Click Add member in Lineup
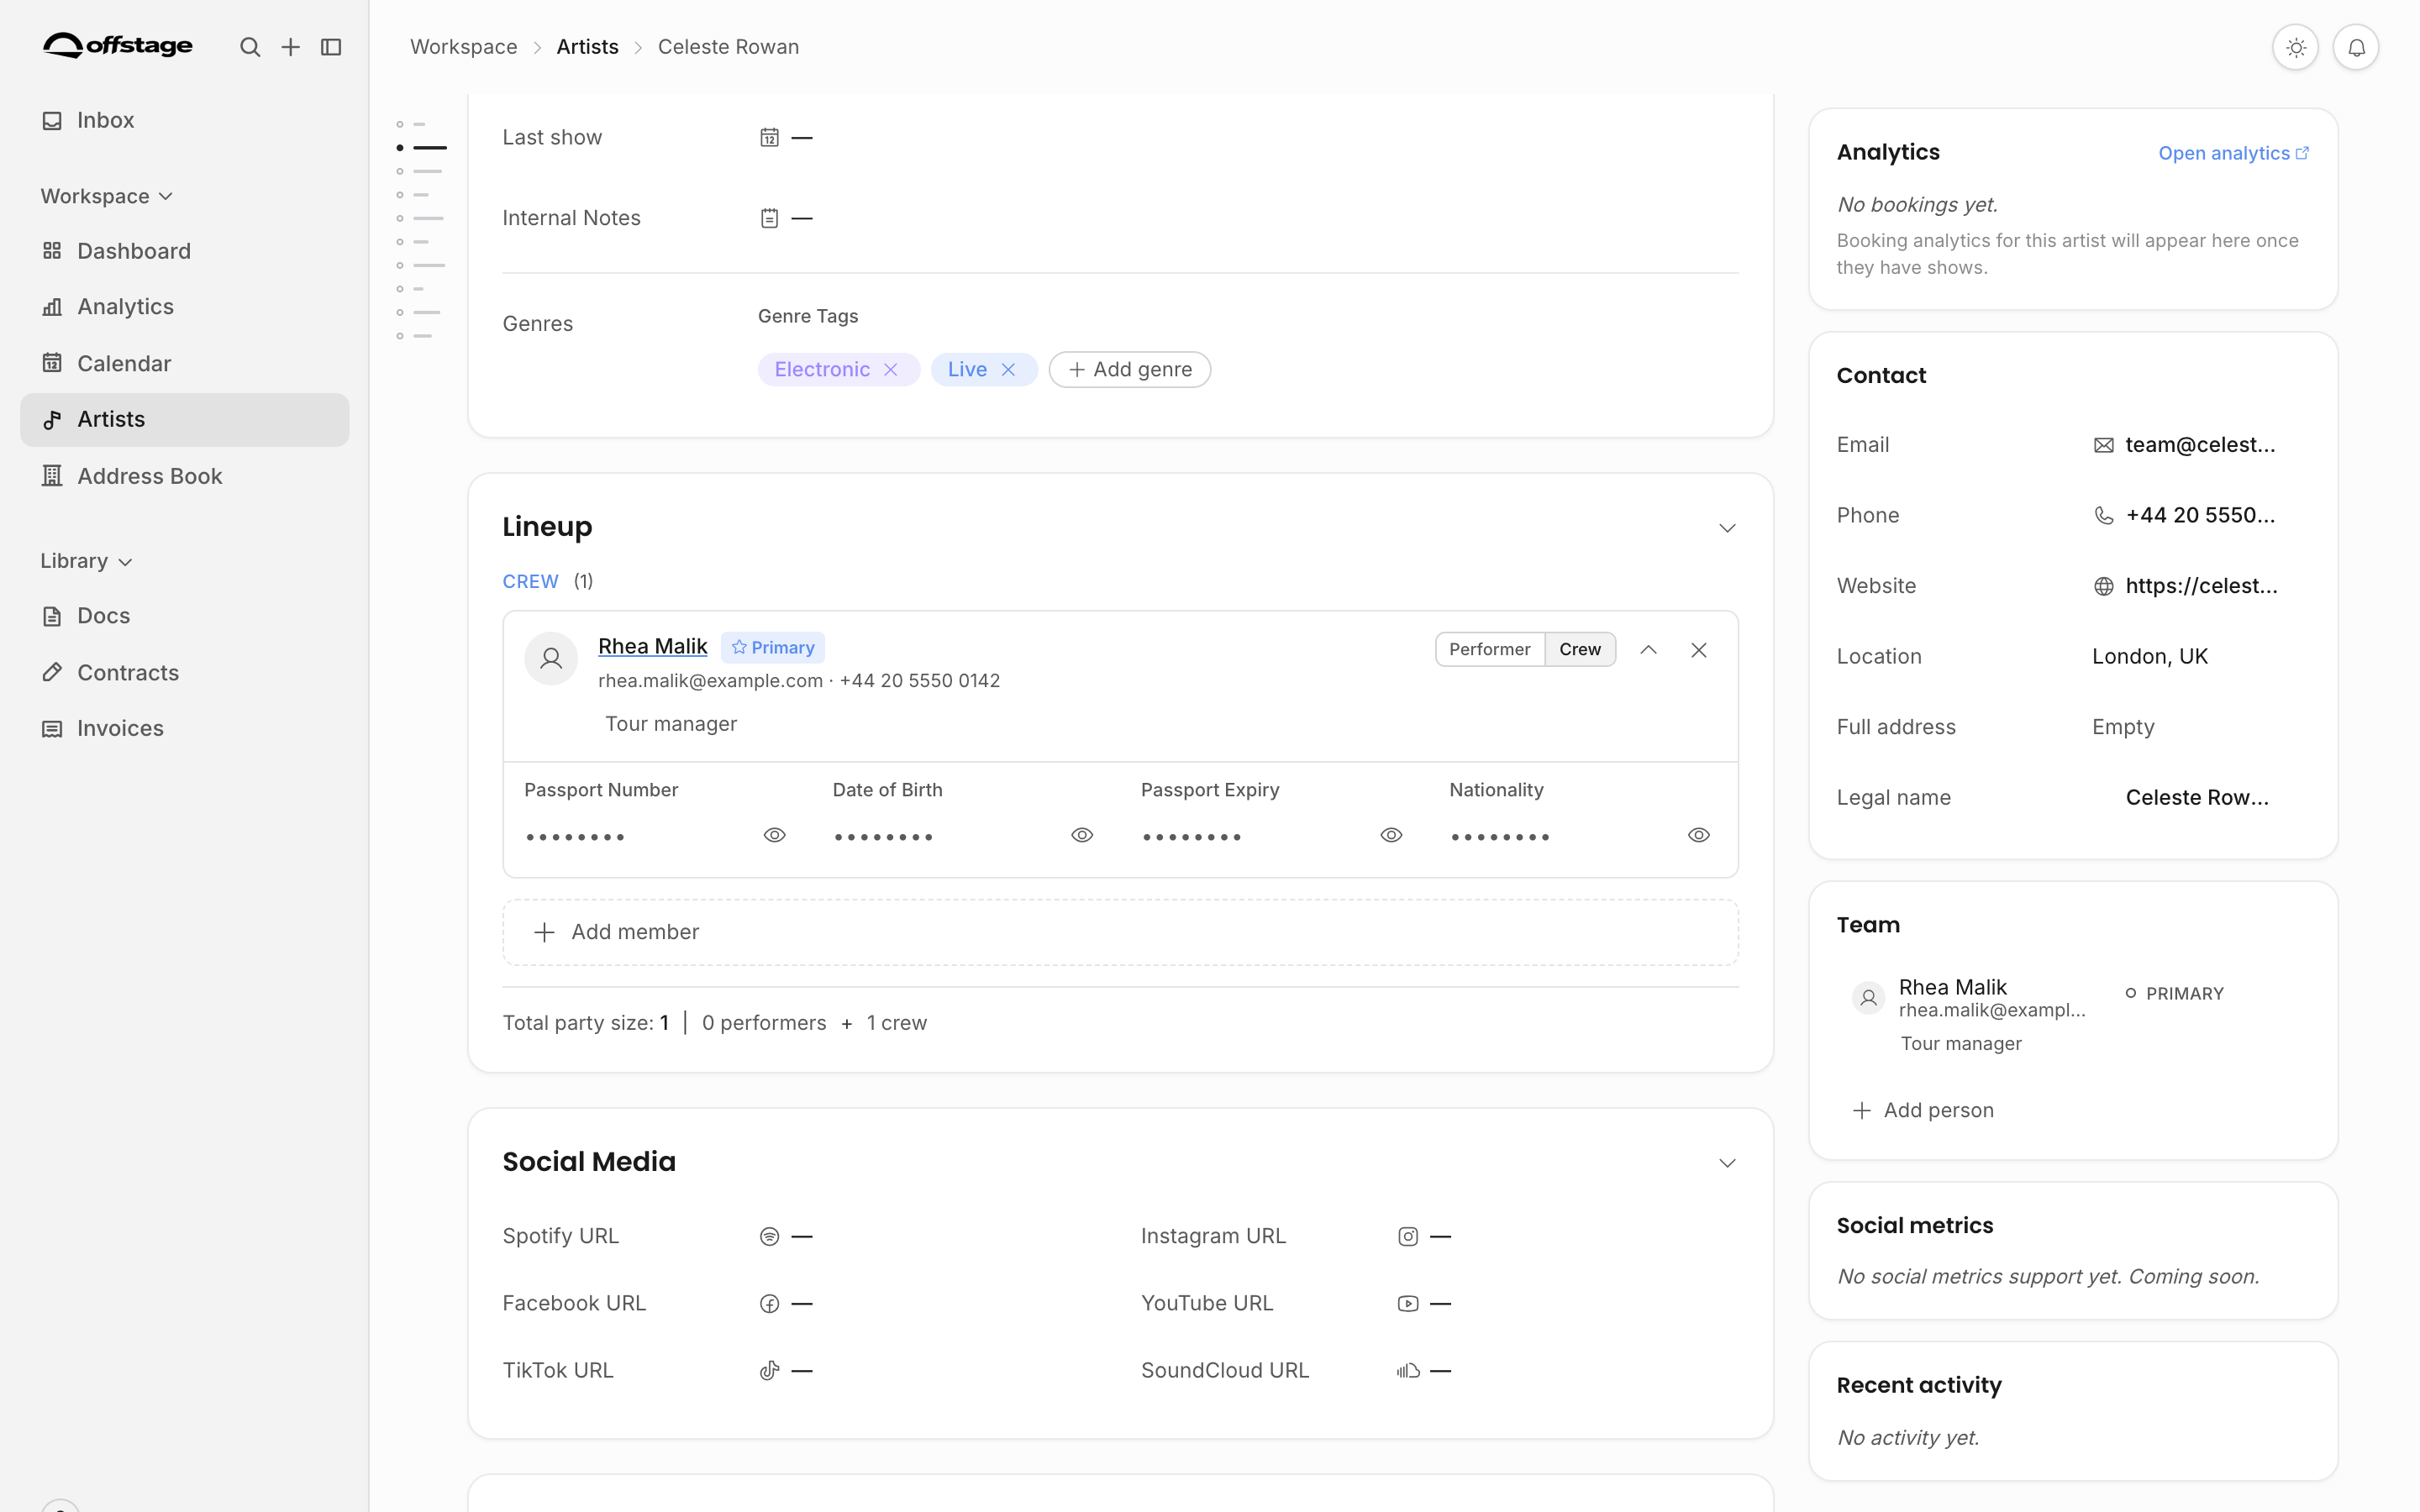 coord(1120,932)
